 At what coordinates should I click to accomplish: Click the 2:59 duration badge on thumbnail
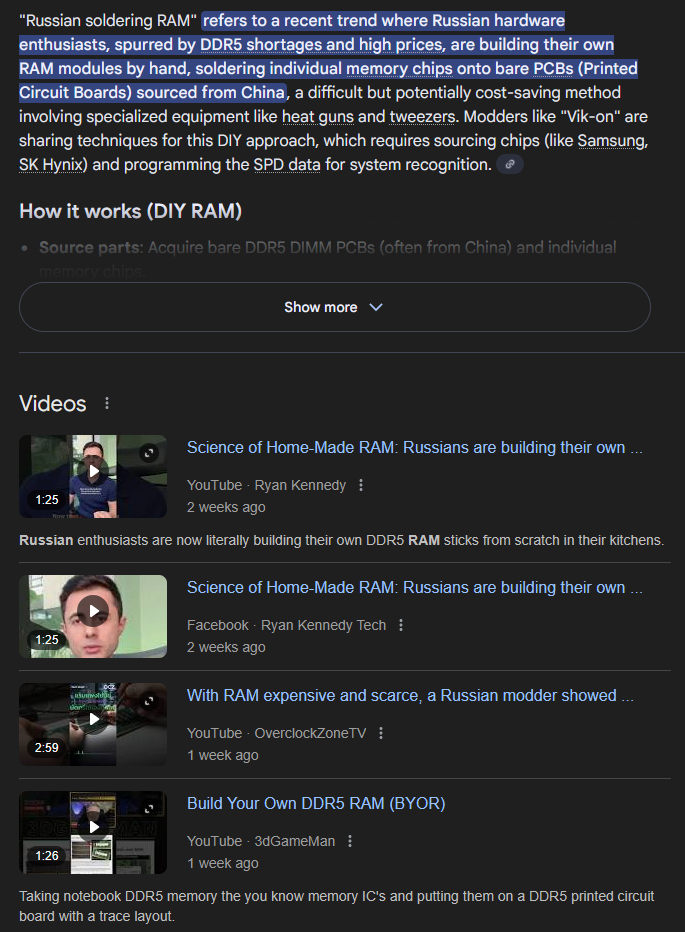click(x=46, y=748)
